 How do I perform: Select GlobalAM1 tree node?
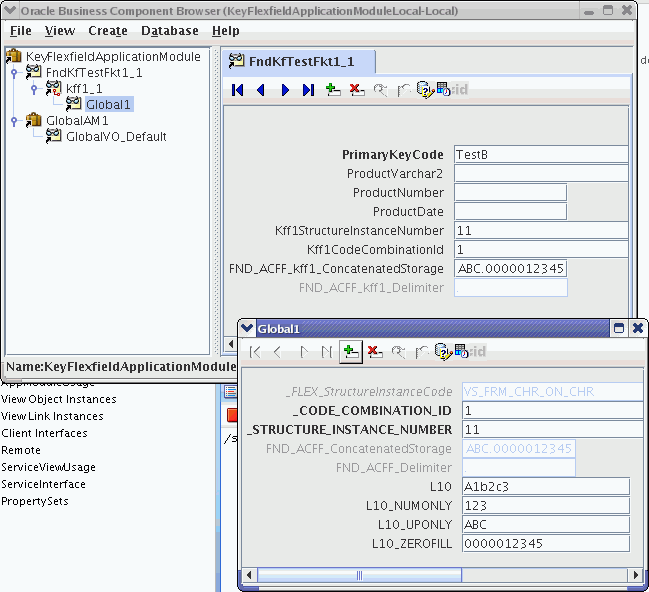pos(77,120)
